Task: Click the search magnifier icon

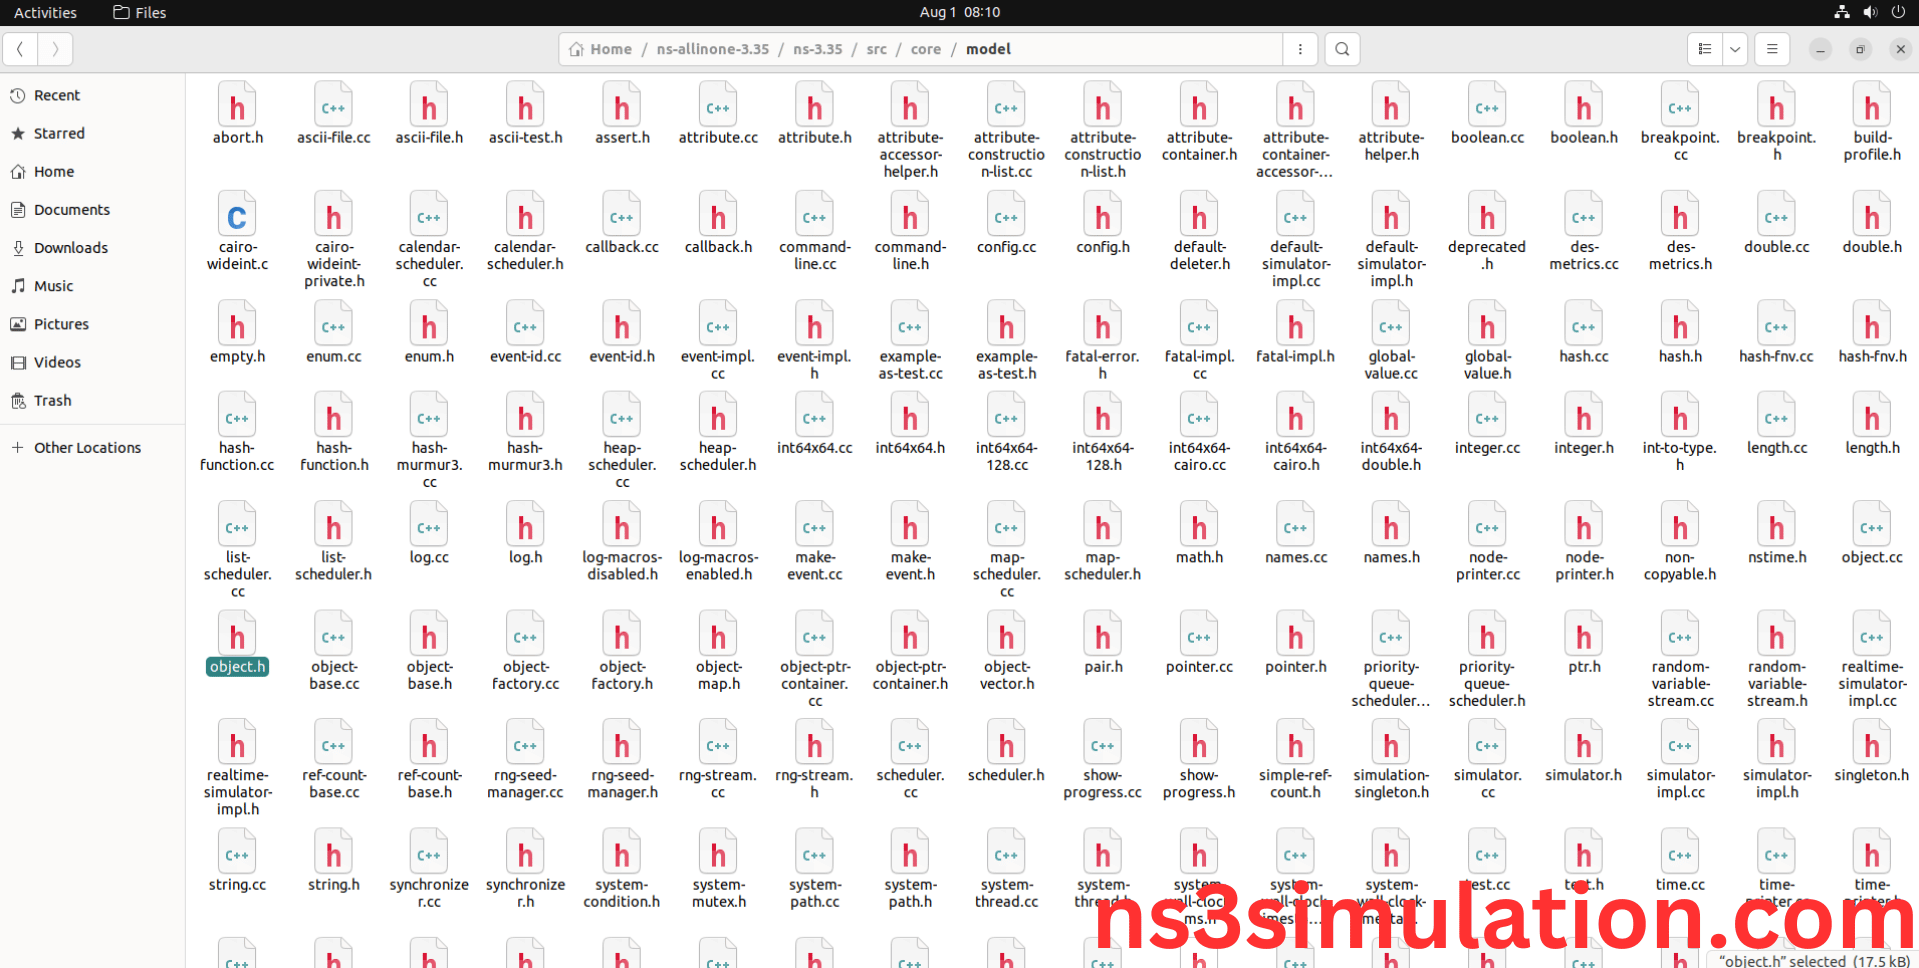Action: pos(1342,49)
